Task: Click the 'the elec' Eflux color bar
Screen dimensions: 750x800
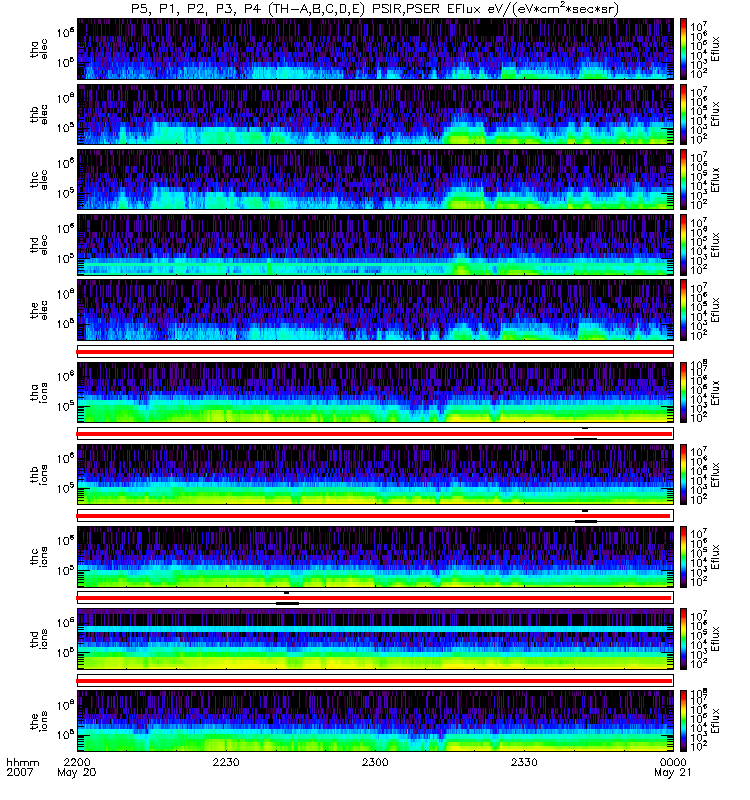Action: (683, 310)
